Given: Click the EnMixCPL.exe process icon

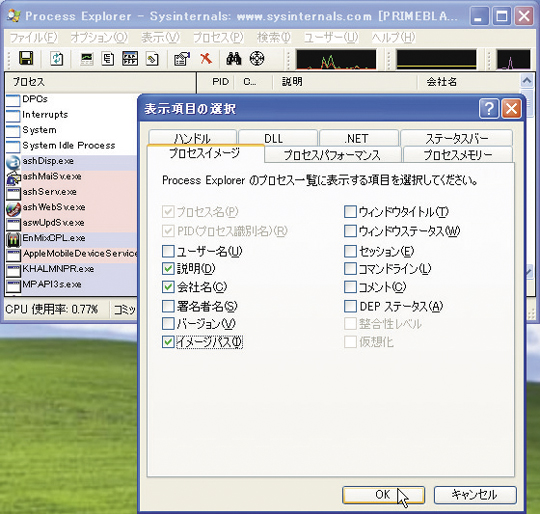Looking at the screenshot, I should click(13, 240).
